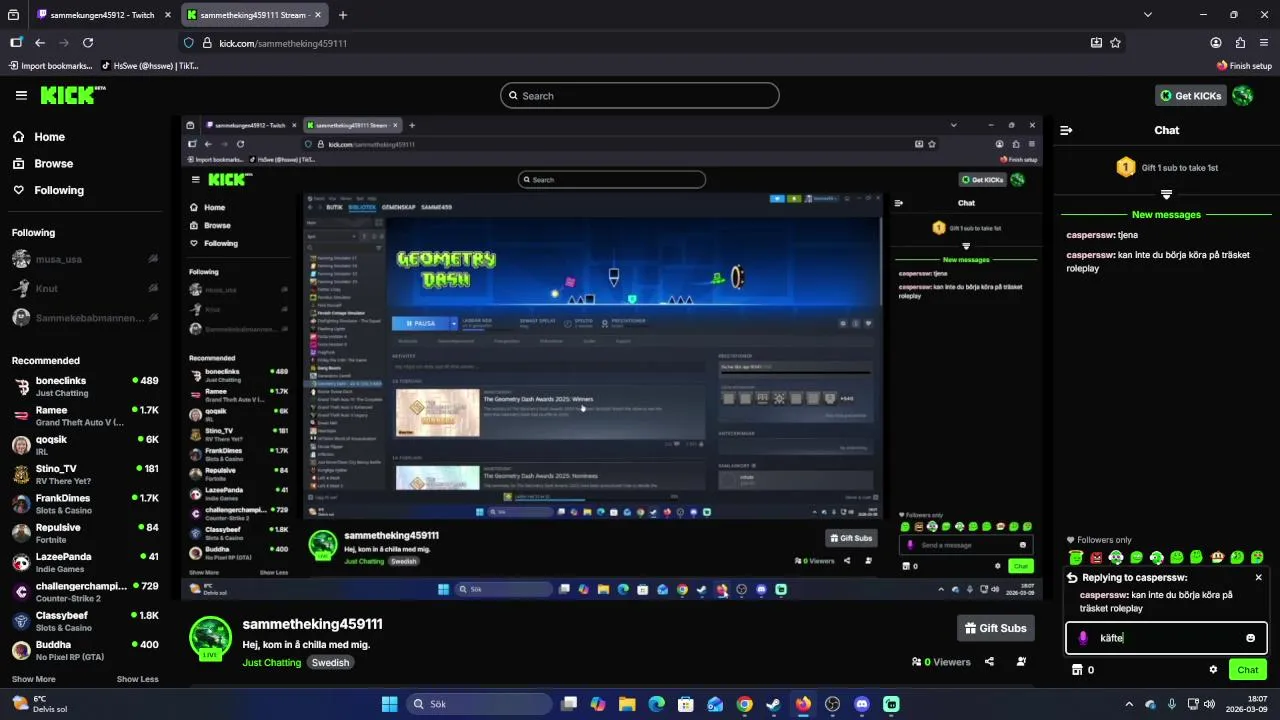
Task: Open the hamburger sidebar menu next to KICK logo
Action: click(21, 95)
